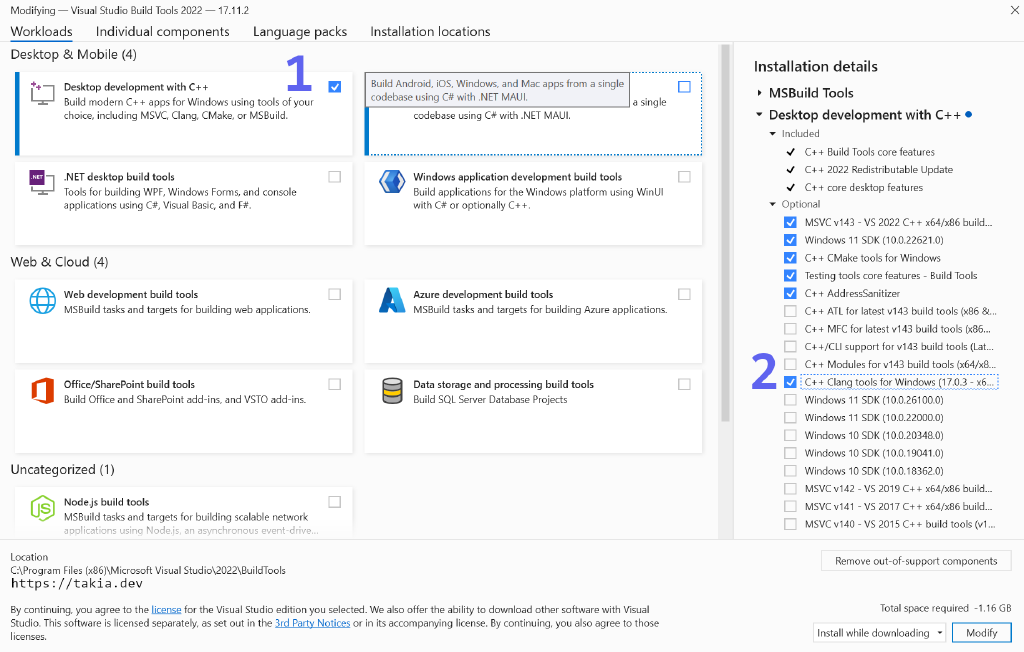The image size is (1024, 652).
Task: Check the Node.js build tools checkbox
Action: (335, 502)
